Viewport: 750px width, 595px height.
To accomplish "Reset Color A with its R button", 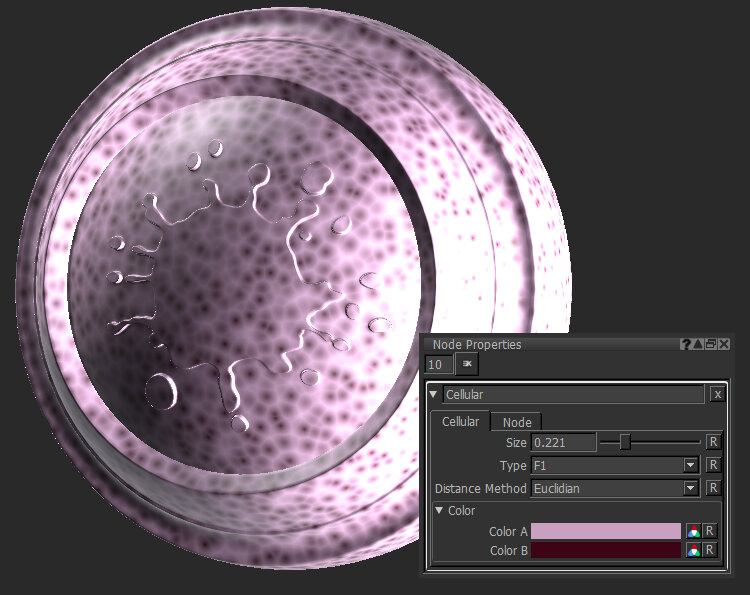I will (709, 532).
